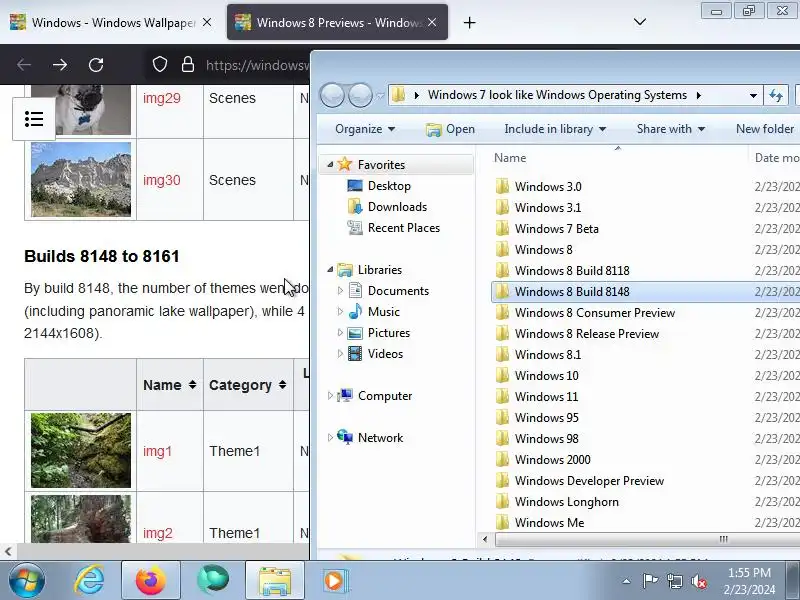Open the Include in library menu
Screen dimensions: 800x600
coord(555,129)
